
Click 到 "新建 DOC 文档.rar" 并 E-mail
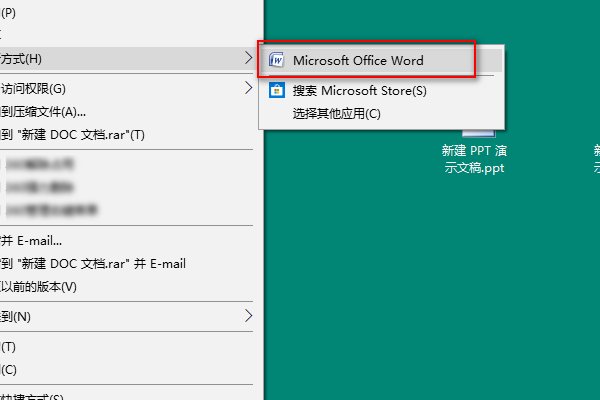pos(93,264)
